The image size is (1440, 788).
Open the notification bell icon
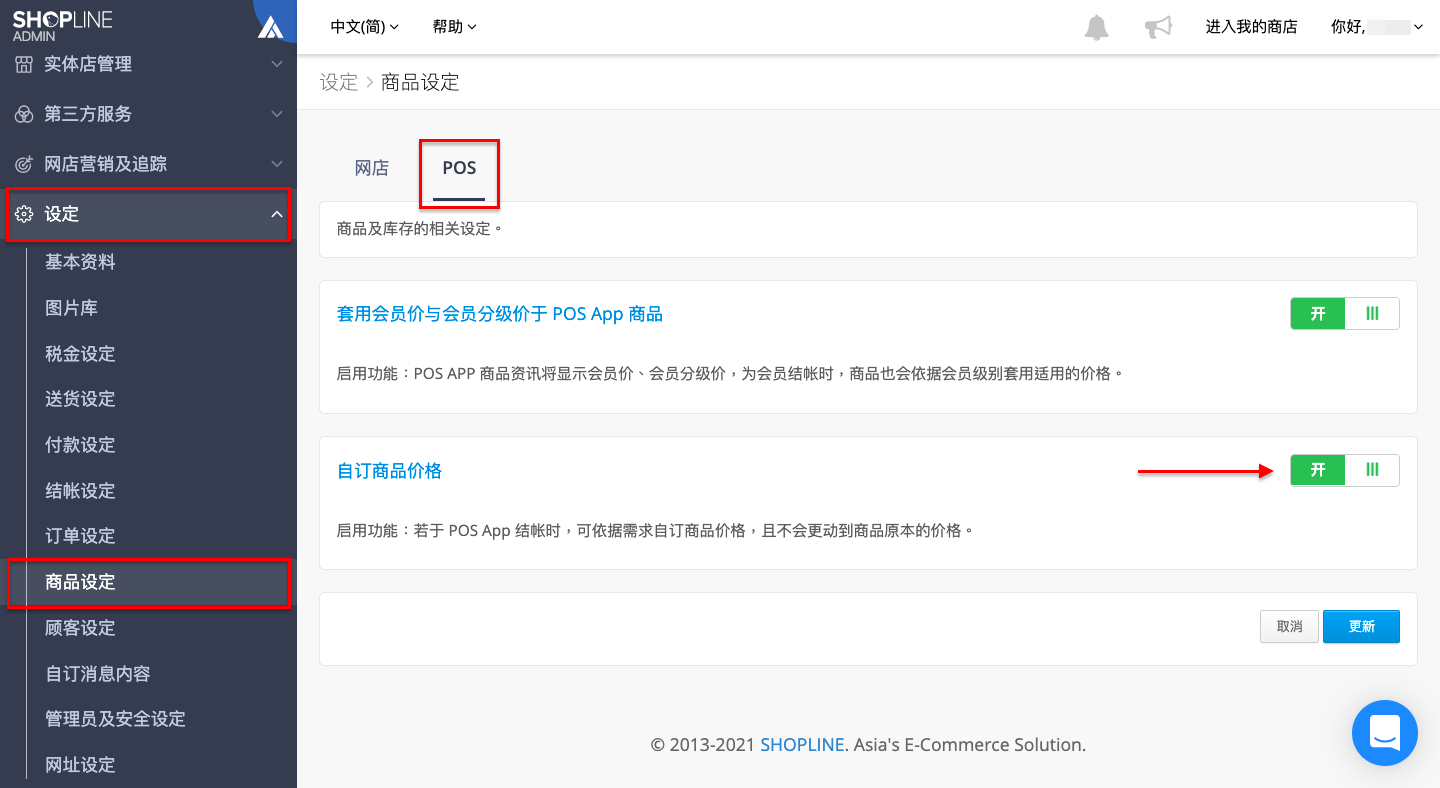(x=1097, y=28)
